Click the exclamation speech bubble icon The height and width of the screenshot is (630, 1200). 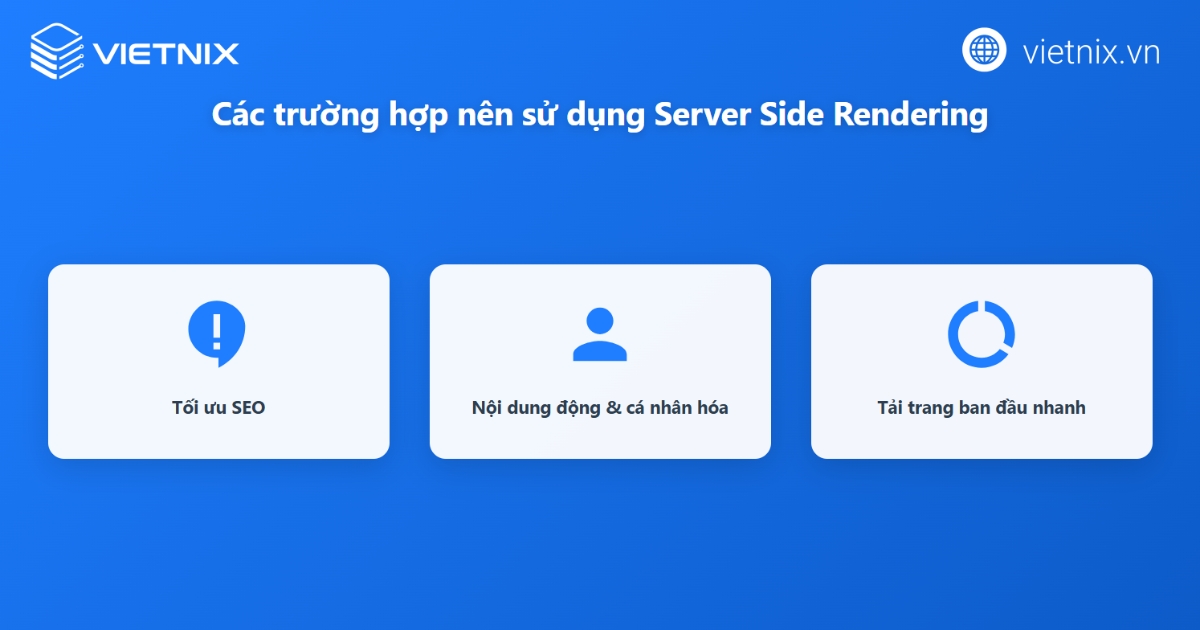point(218,332)
